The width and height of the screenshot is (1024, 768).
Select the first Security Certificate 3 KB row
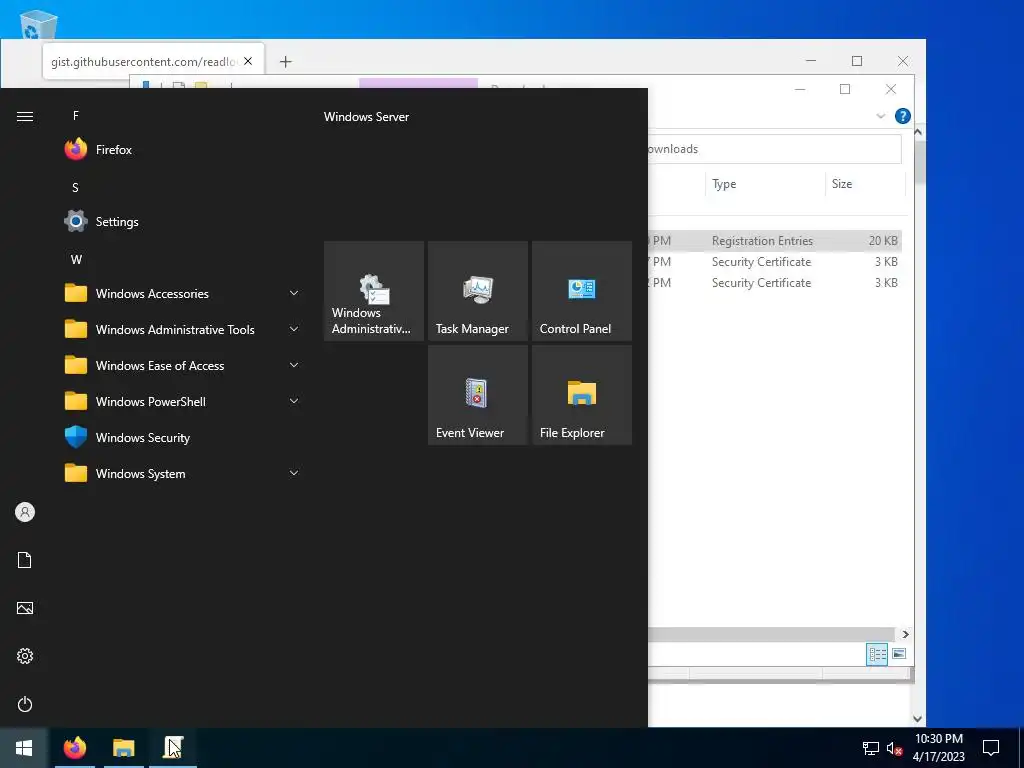(x=775, y=262)
